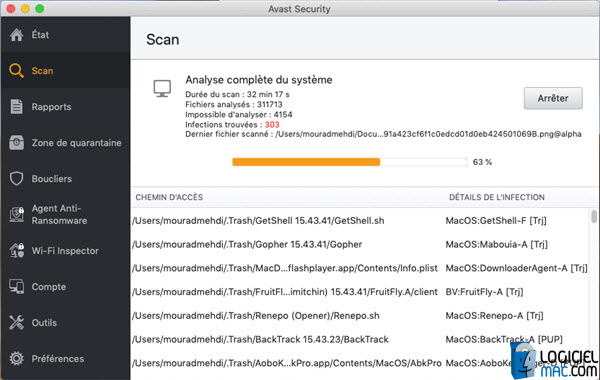
Task: Click the Zone de quarantaine chest icon
Action: (x=16, y=143)
